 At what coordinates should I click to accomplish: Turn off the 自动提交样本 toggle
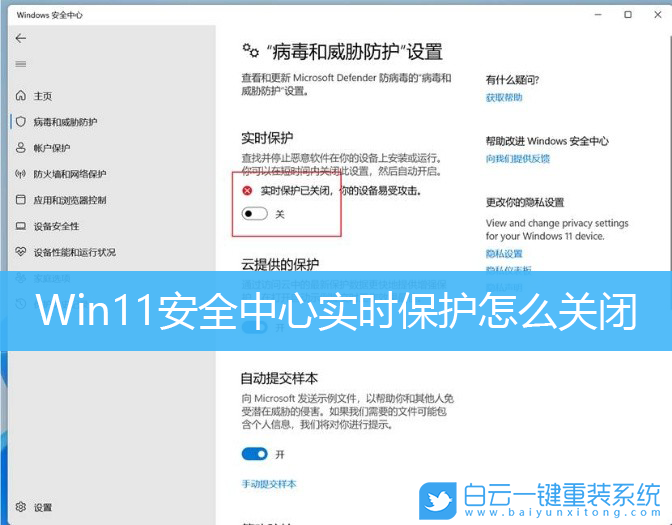coord(255,454)
